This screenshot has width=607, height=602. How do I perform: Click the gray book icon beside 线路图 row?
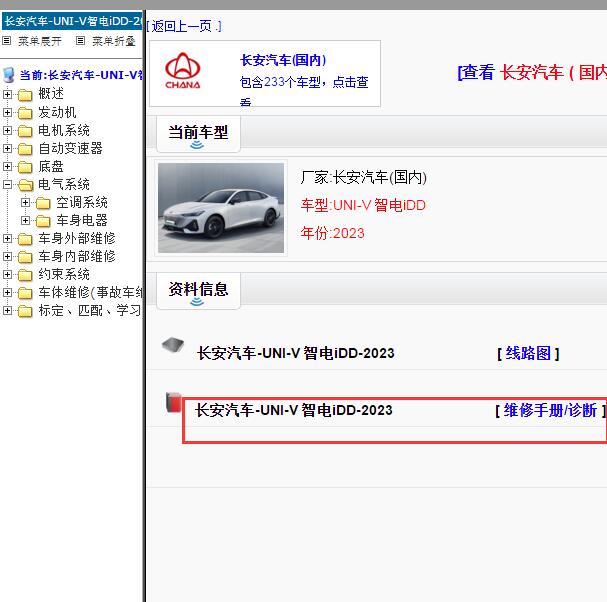click(x=173, y=344)
